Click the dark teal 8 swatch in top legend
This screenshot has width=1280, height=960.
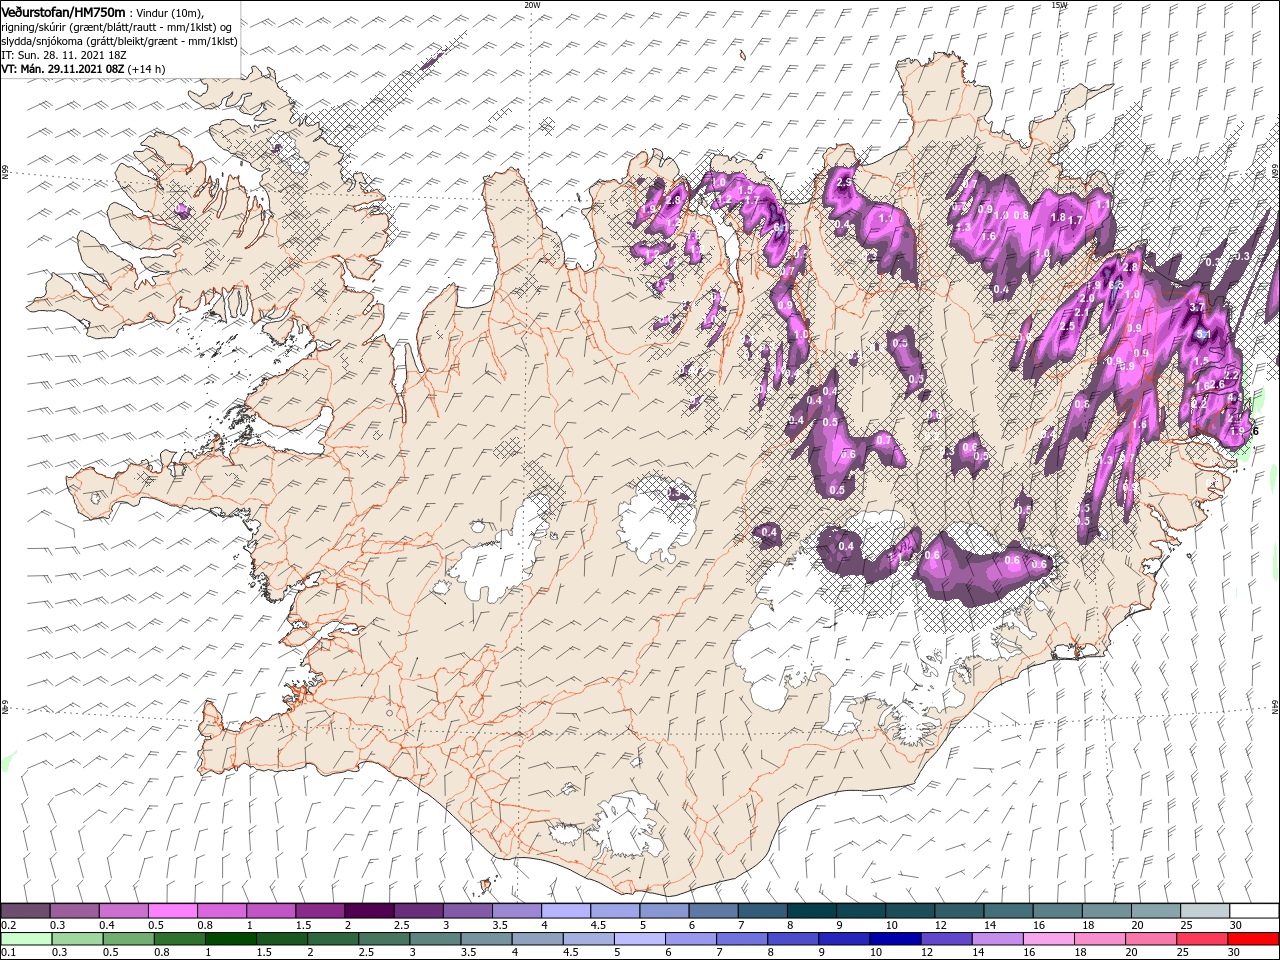[x=811, y=911]
